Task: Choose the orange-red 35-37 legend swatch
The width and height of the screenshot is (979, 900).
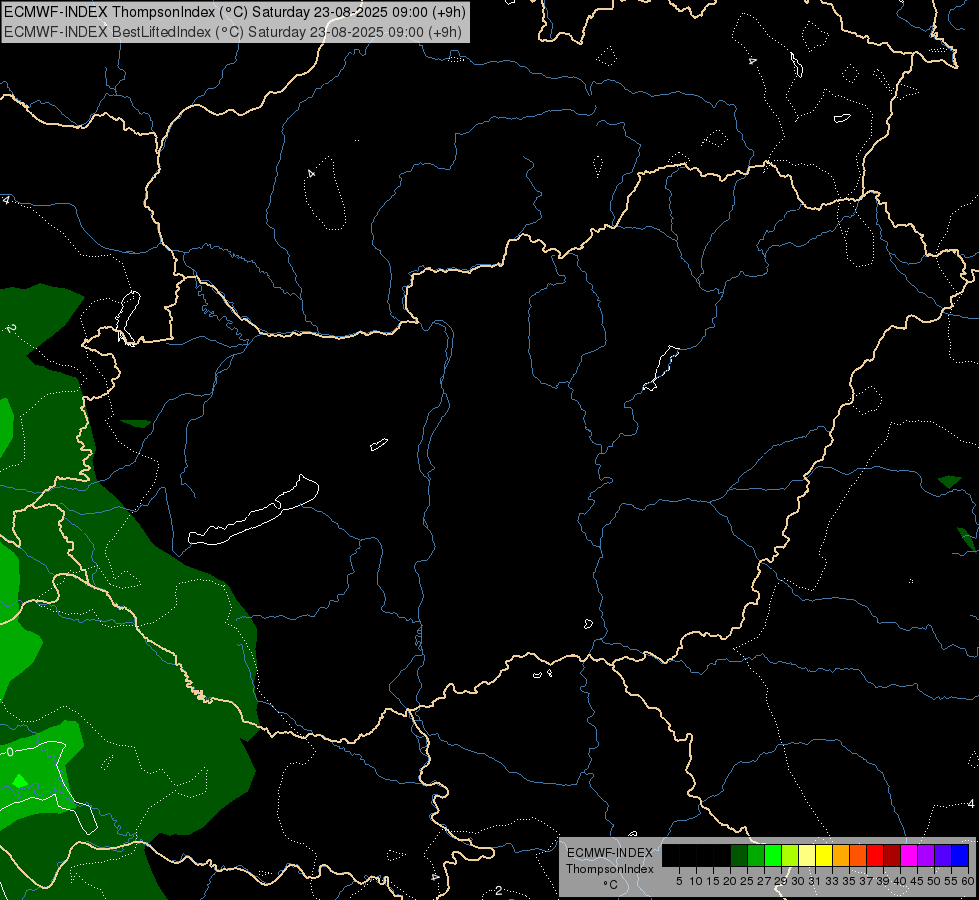Action: pos(858,855)
